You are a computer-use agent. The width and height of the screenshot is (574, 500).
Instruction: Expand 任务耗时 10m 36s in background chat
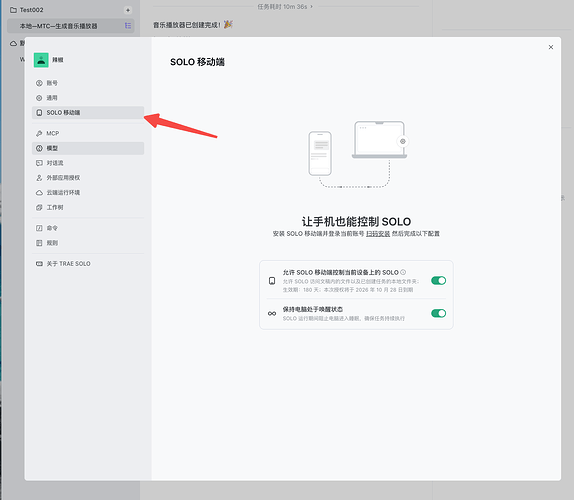tap(285, 7)
